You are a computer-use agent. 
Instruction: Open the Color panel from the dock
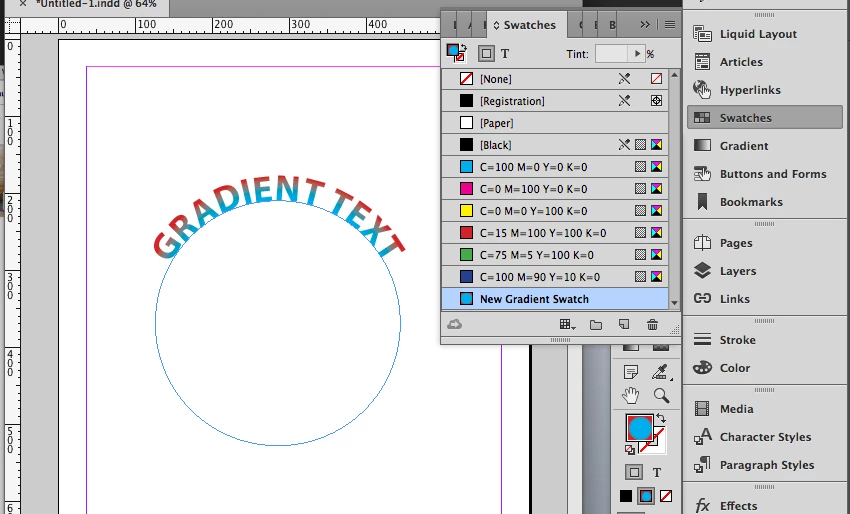coord(765,368)
